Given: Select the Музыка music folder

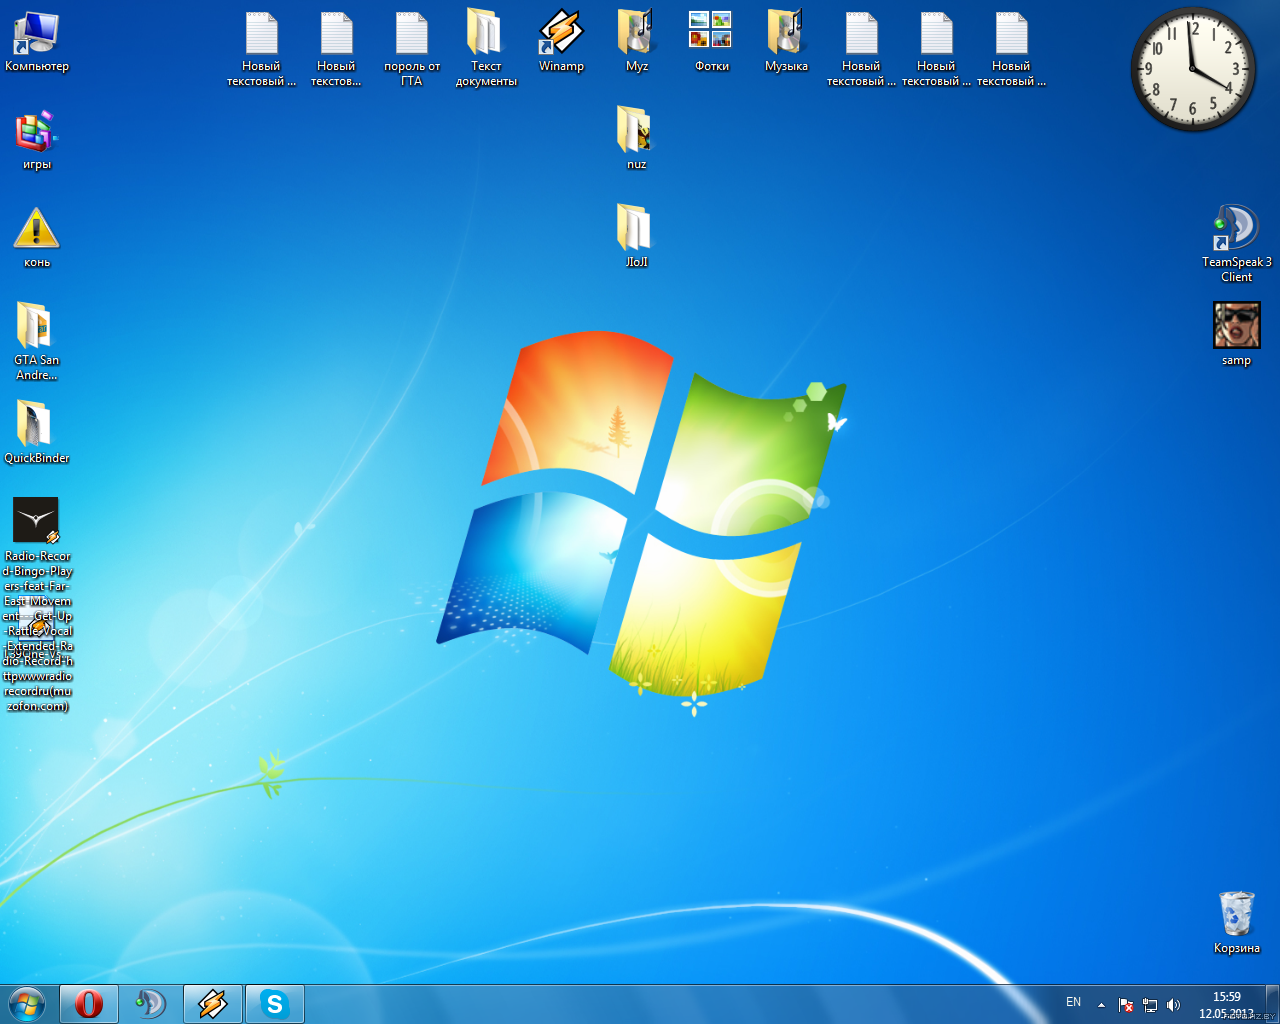Looking at the screenshot, I should click(786, 42).
